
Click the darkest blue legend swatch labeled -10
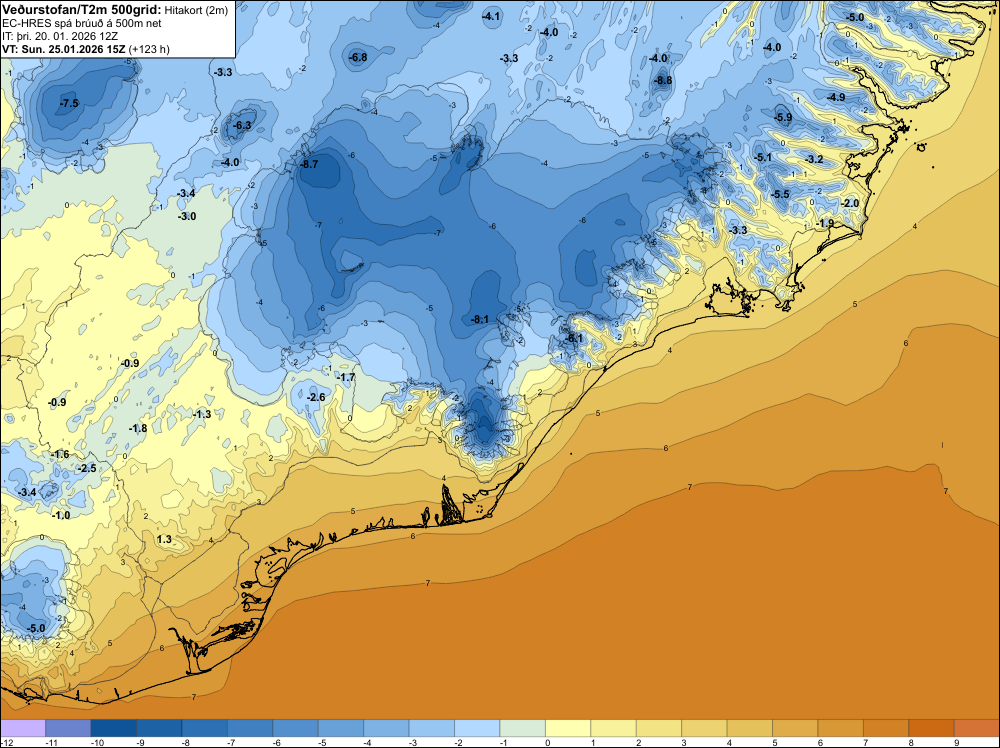(x=114, y=728)
